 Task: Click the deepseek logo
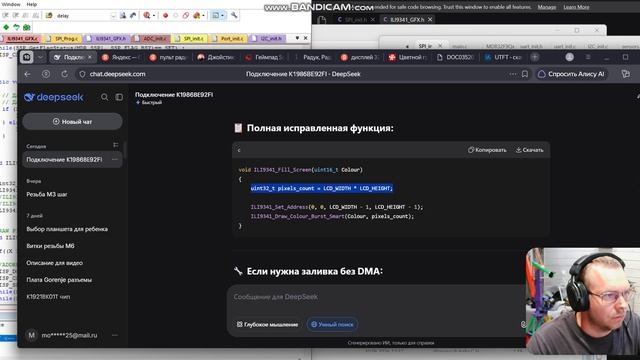pos(53,97)
